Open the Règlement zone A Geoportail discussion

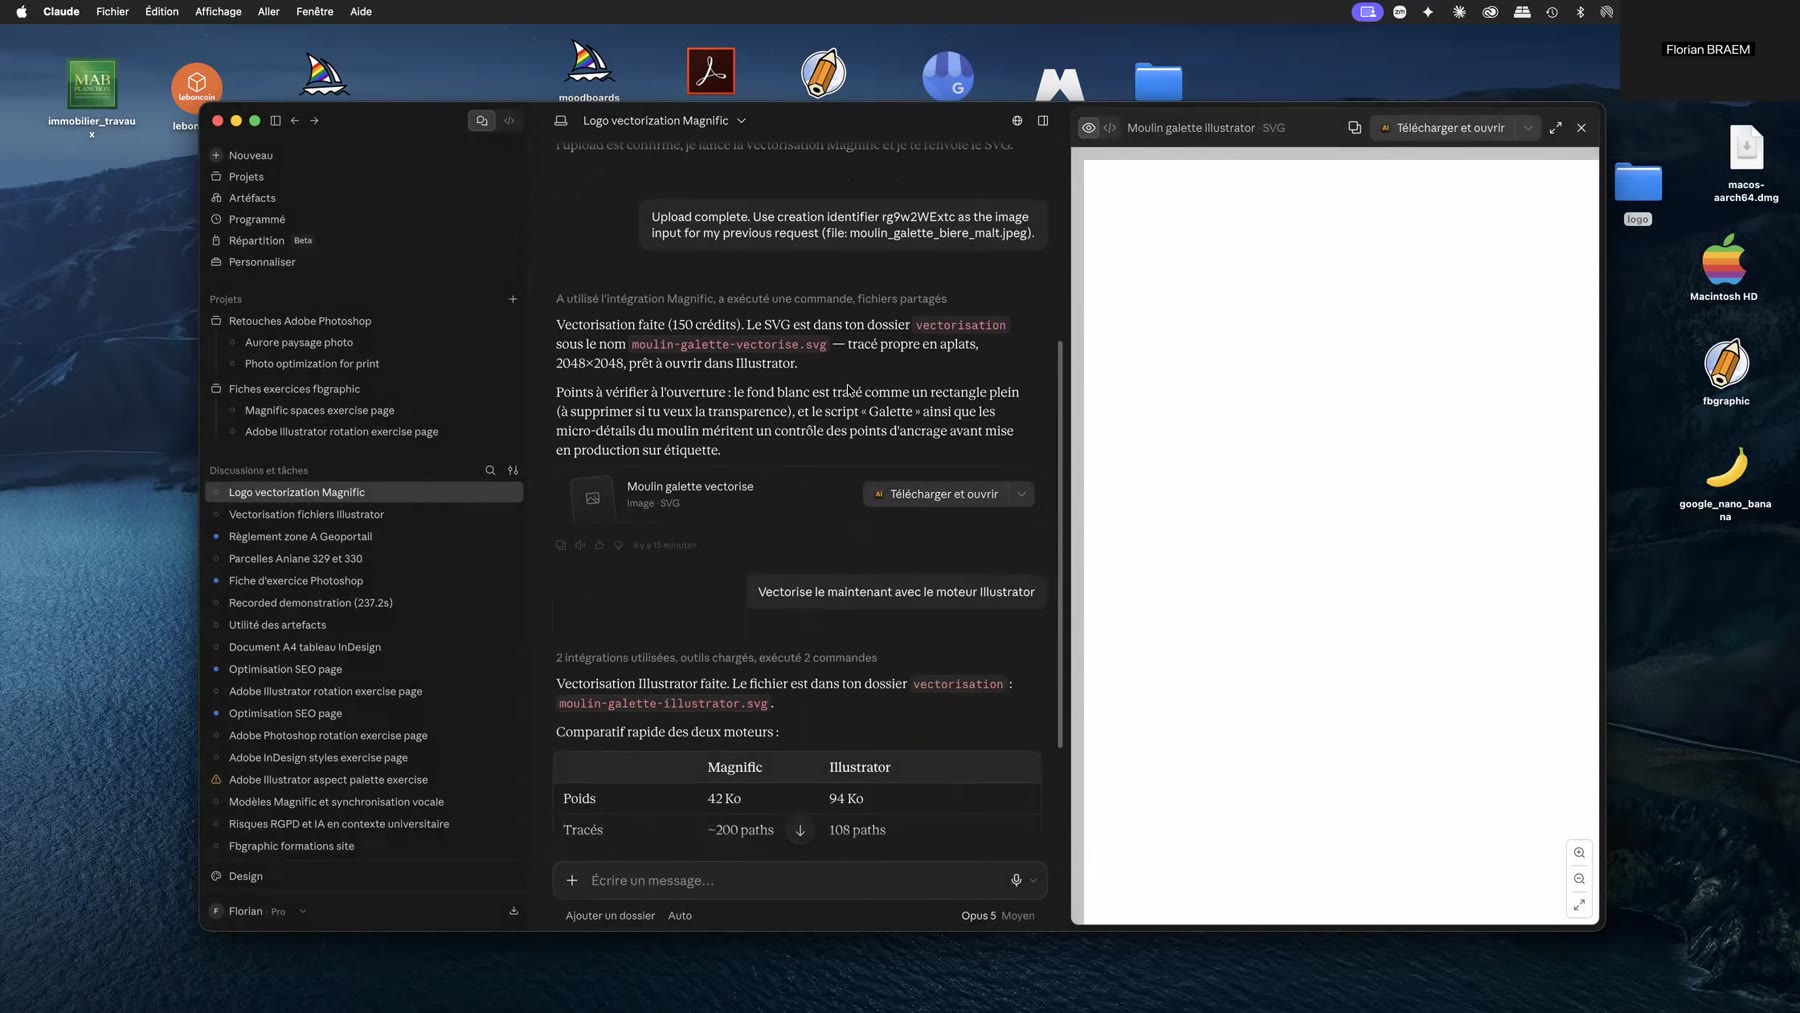tap(300, 537)
